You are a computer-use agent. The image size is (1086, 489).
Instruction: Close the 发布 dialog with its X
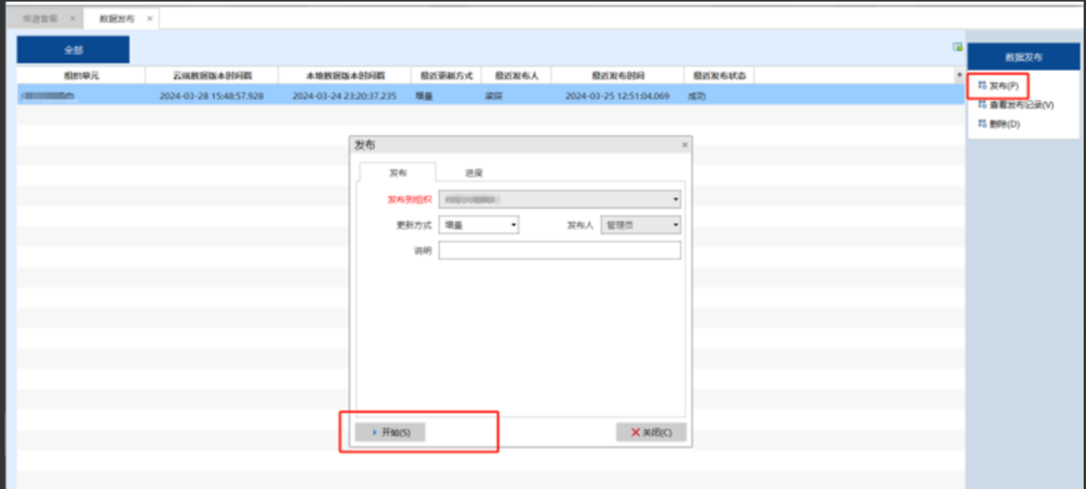click(684, 145)
